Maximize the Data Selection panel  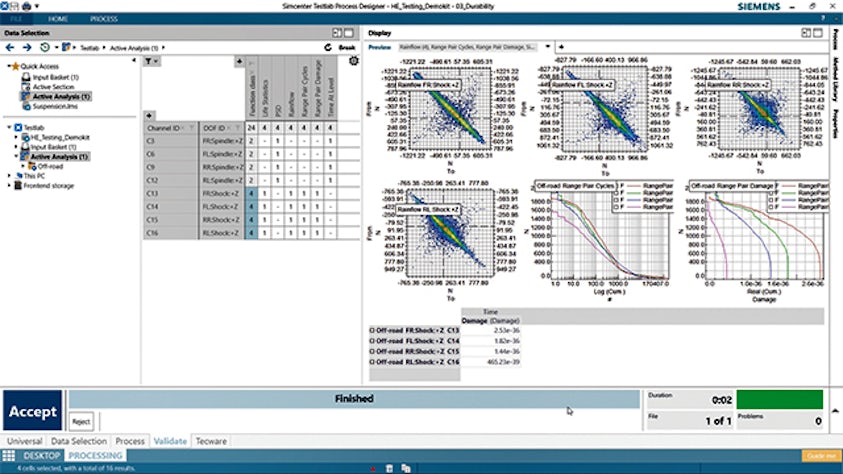349,33
